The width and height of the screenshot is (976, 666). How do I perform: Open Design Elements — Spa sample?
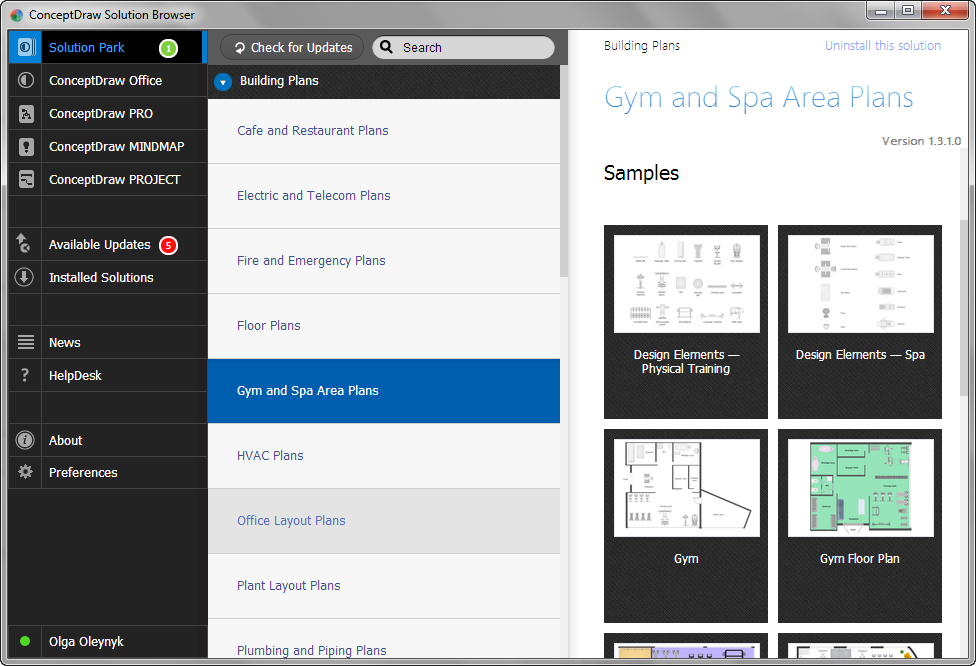pos(860,322)
